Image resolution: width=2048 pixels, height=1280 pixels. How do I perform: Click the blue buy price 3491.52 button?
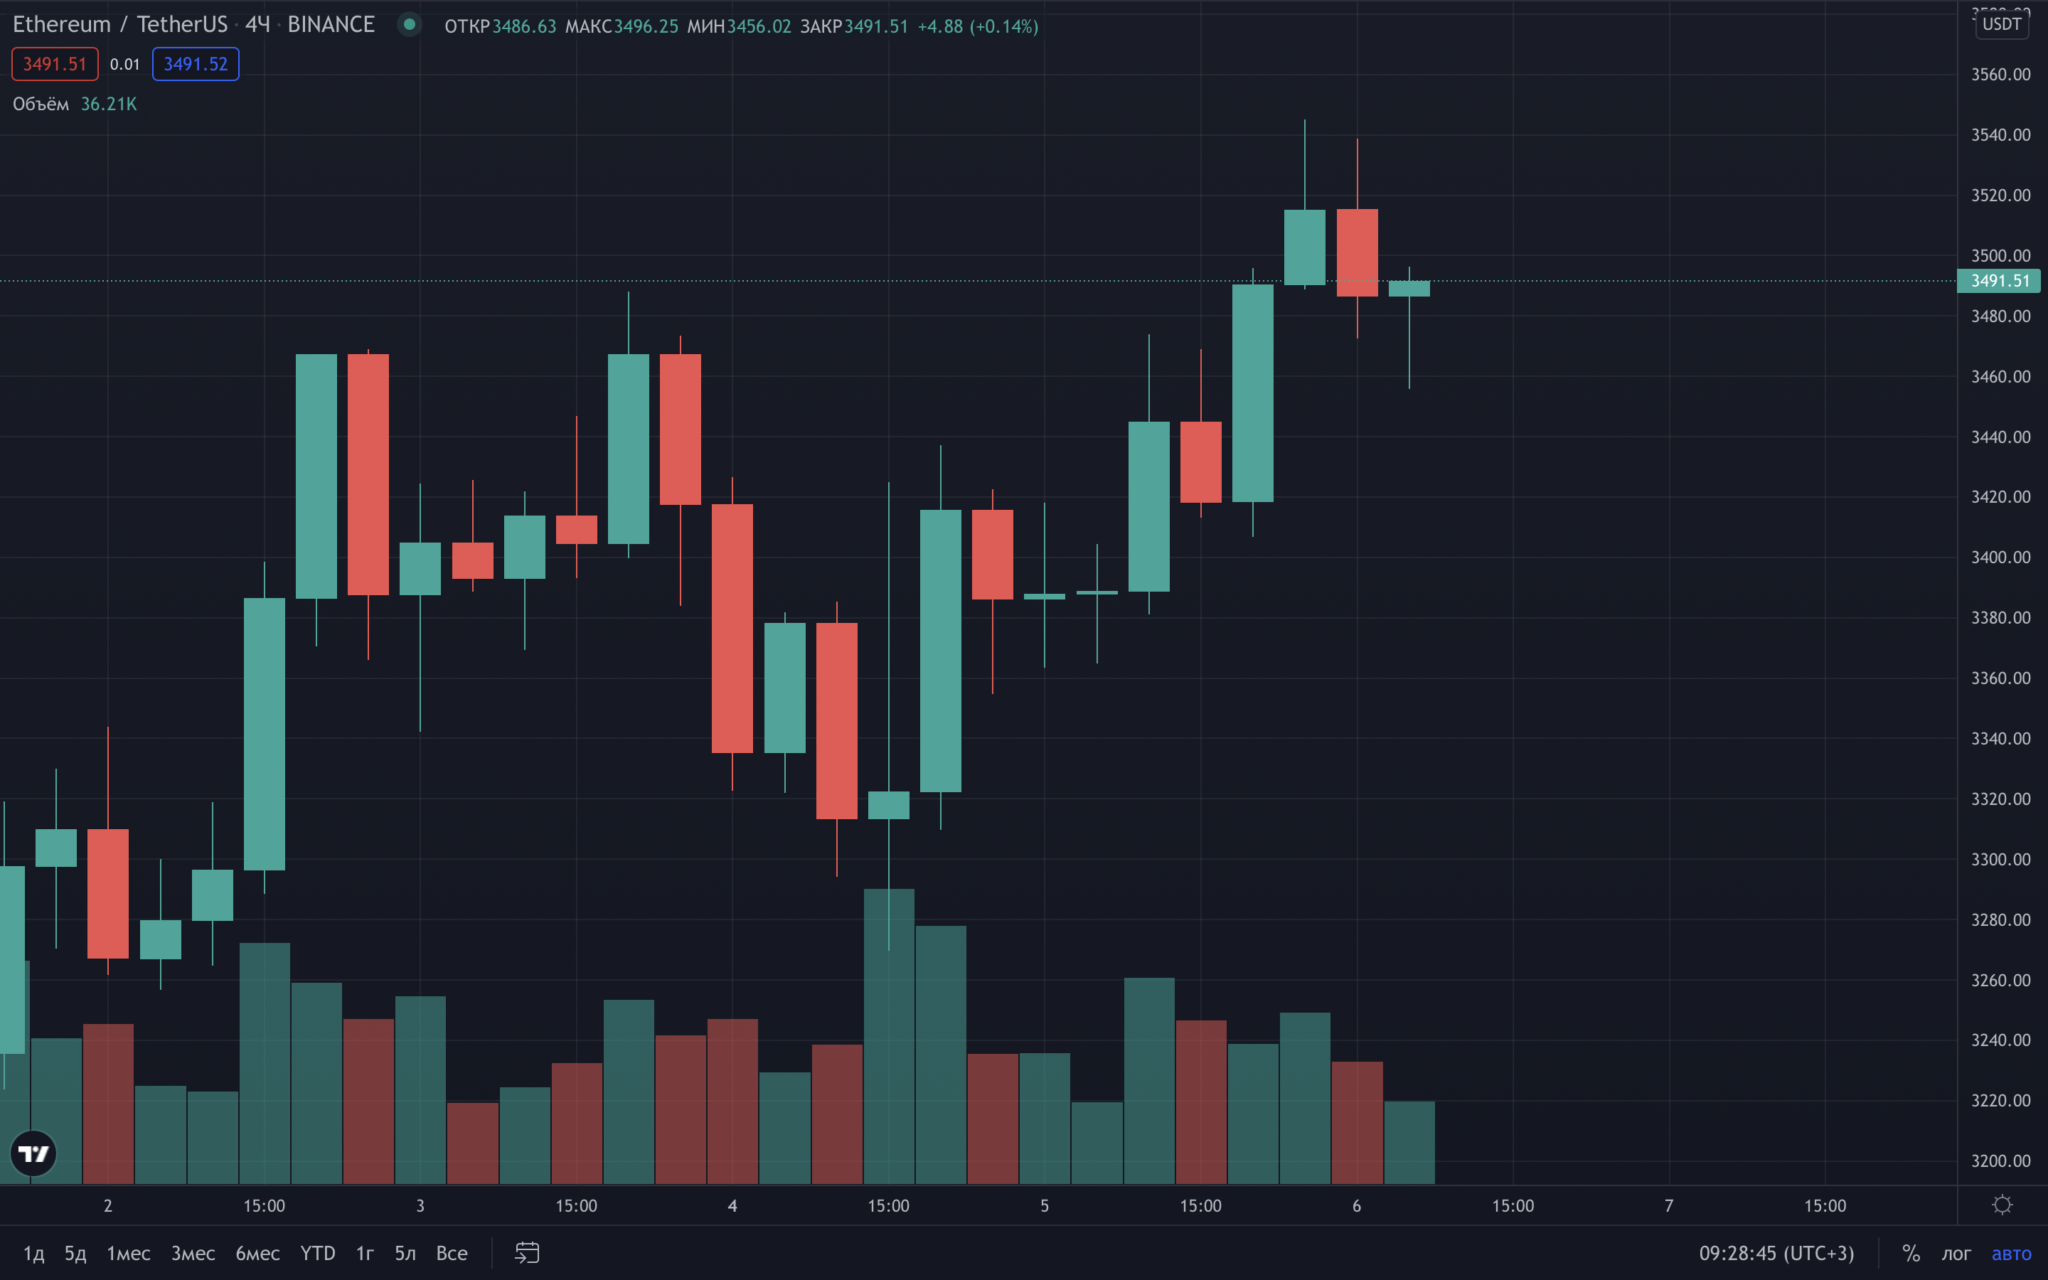click(196, 64)
